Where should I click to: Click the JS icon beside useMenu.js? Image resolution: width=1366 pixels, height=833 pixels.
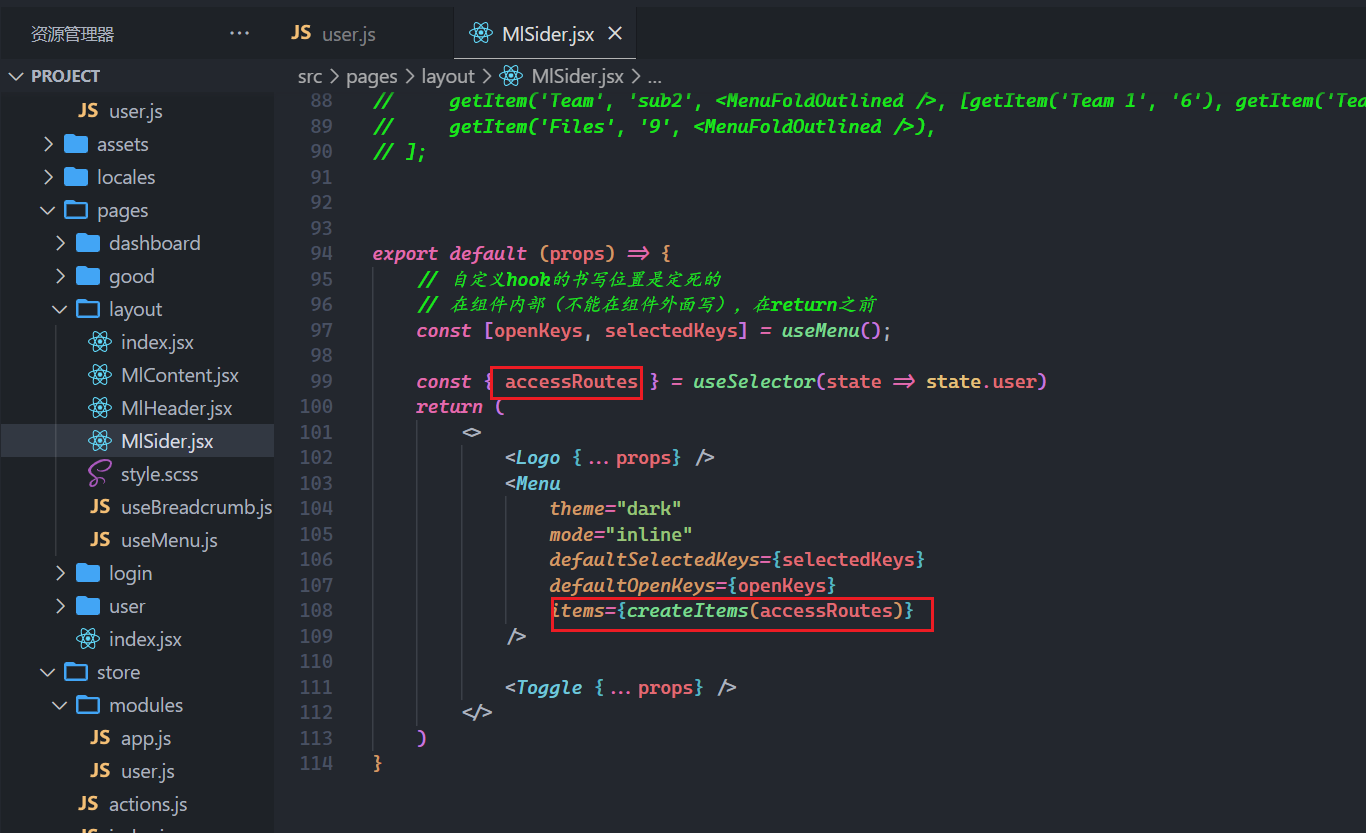(x=100, y=540)
